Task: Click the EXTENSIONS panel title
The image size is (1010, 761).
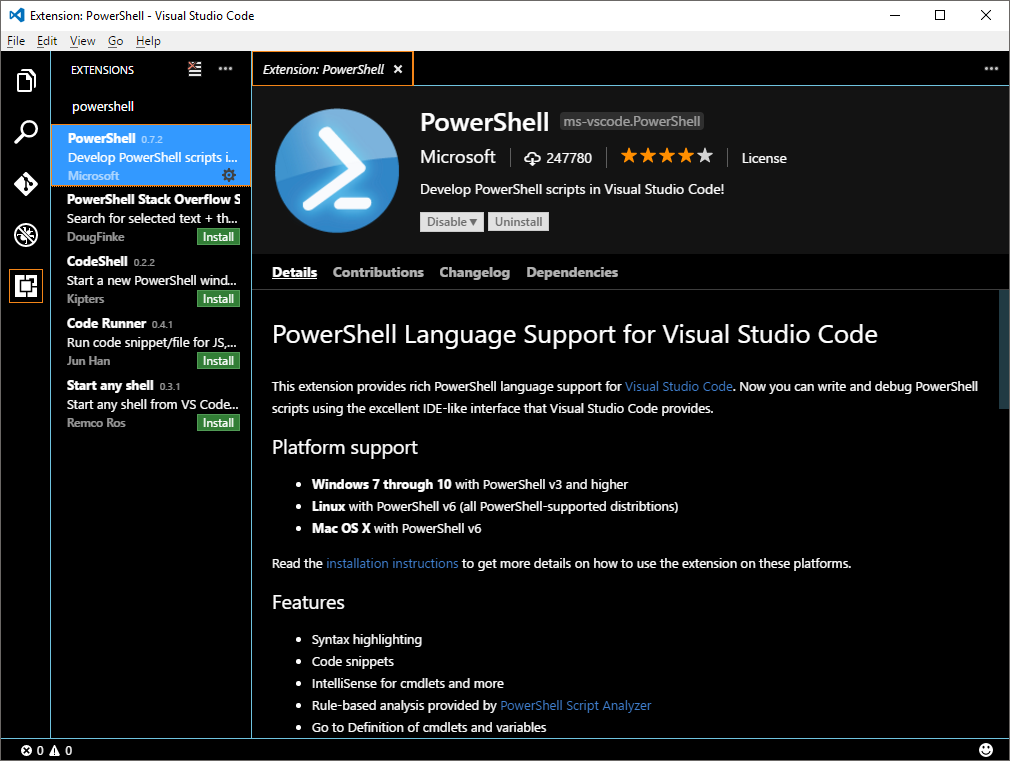Action: 102,70
